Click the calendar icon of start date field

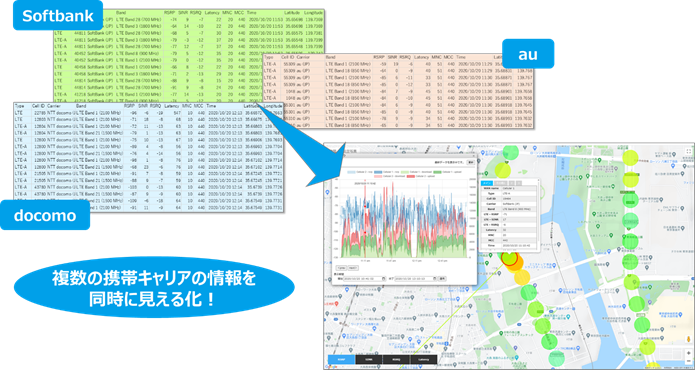click(383, 278)
